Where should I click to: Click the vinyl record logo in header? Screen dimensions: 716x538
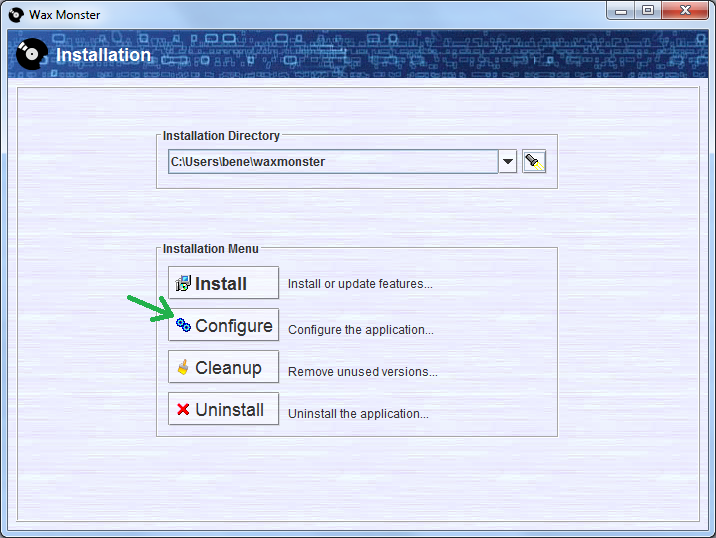pos(32,55)
